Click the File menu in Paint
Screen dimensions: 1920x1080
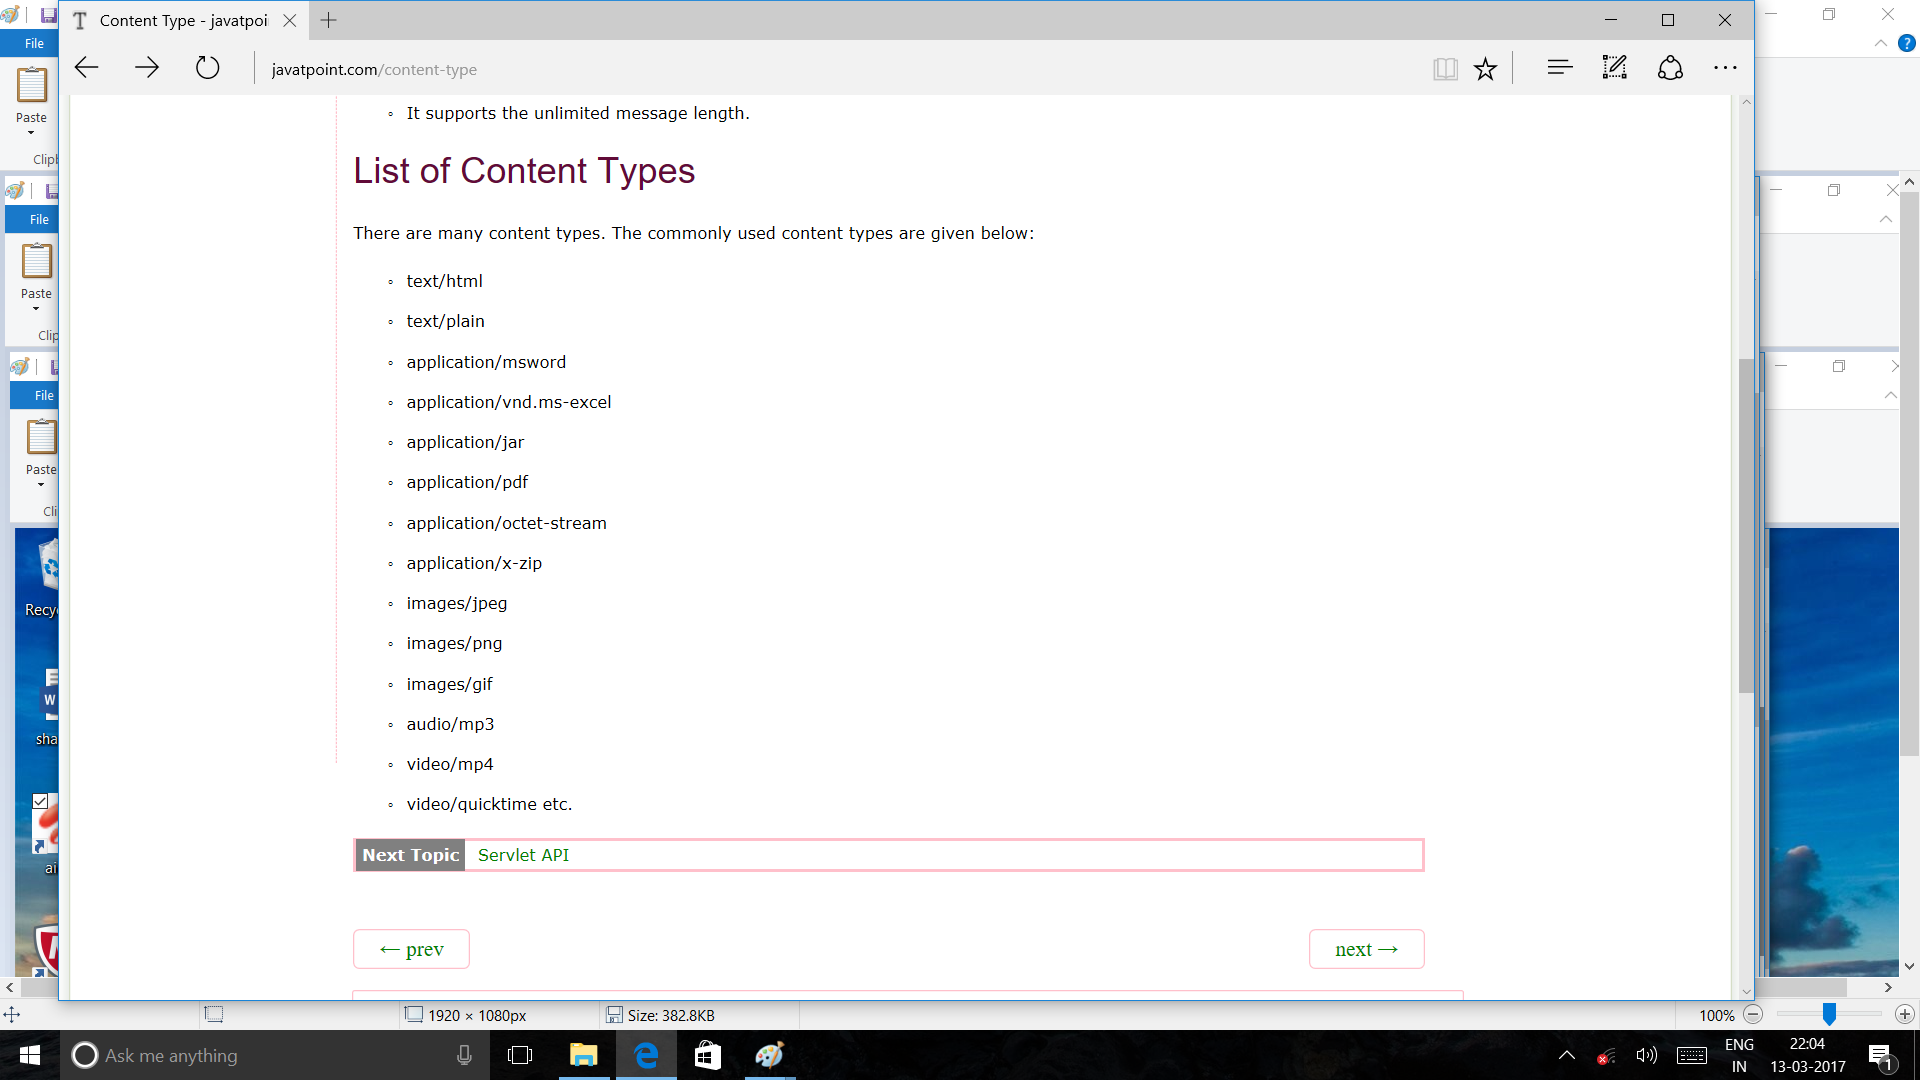pos(34,43)
